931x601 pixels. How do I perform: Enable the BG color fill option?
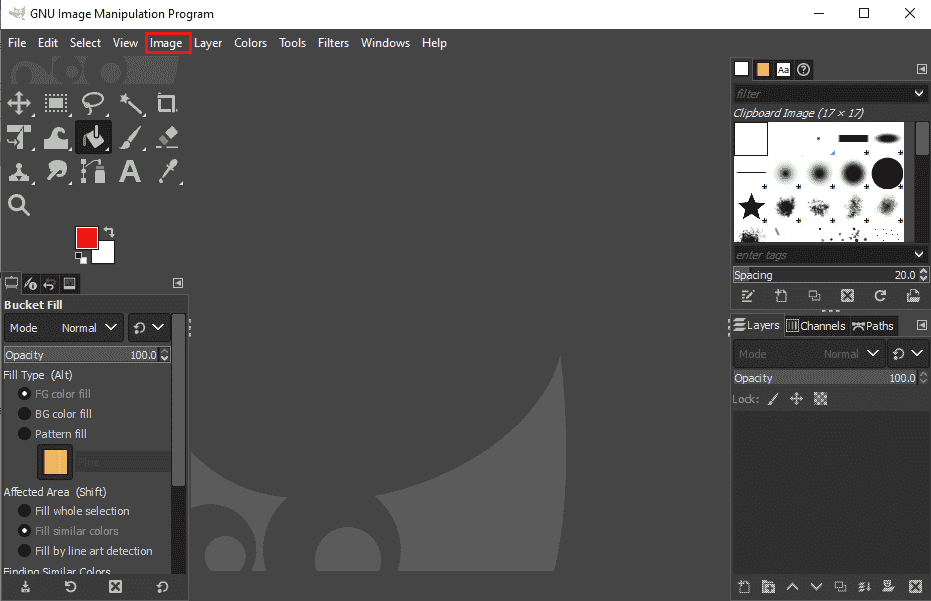[x=23, y=413]
